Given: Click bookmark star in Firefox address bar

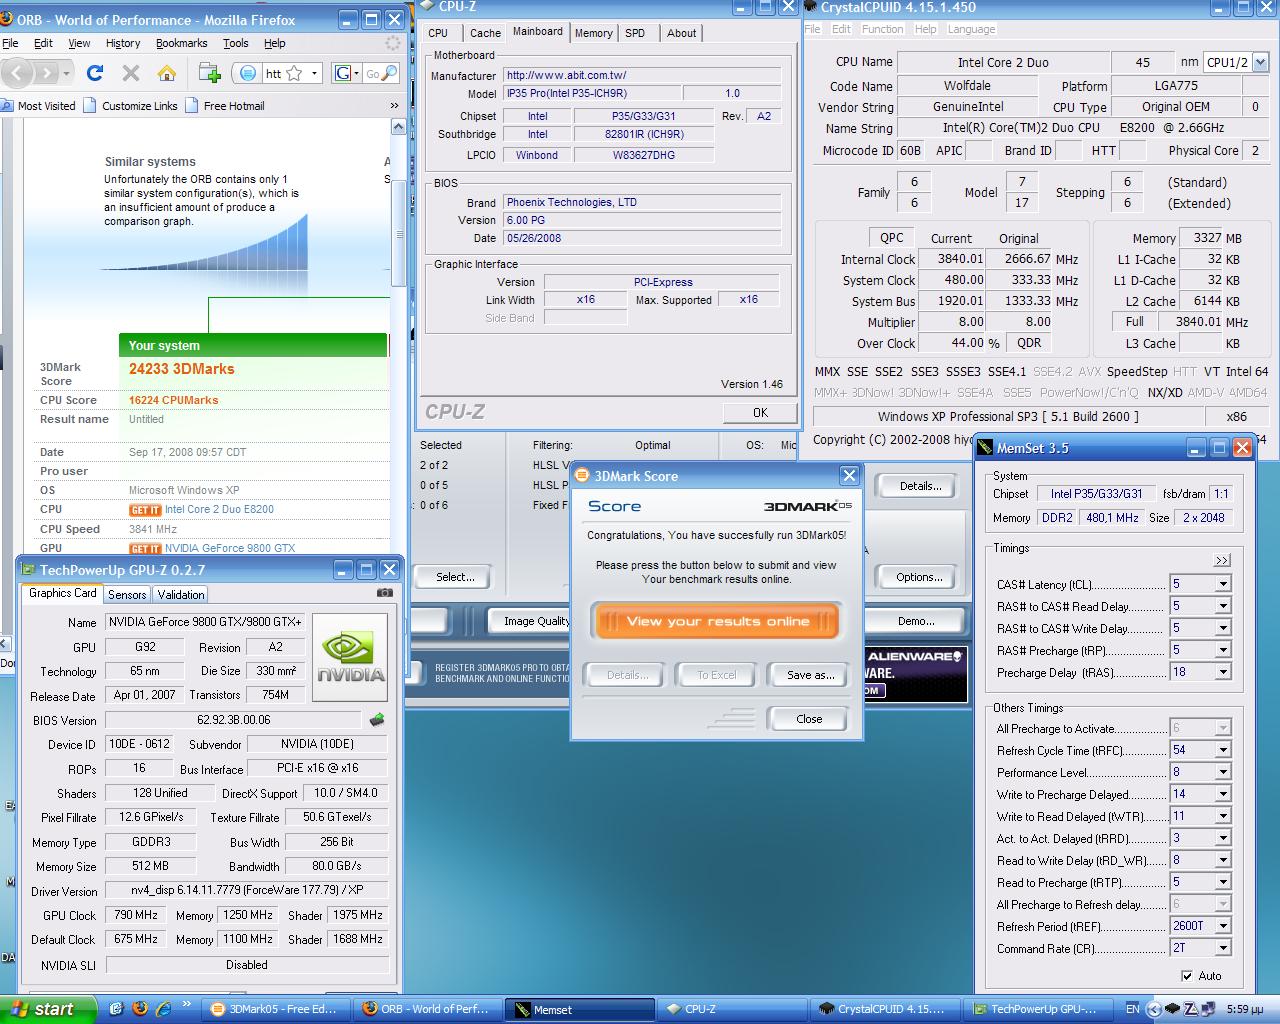Looking at the screenshot, I should [294, 73].
